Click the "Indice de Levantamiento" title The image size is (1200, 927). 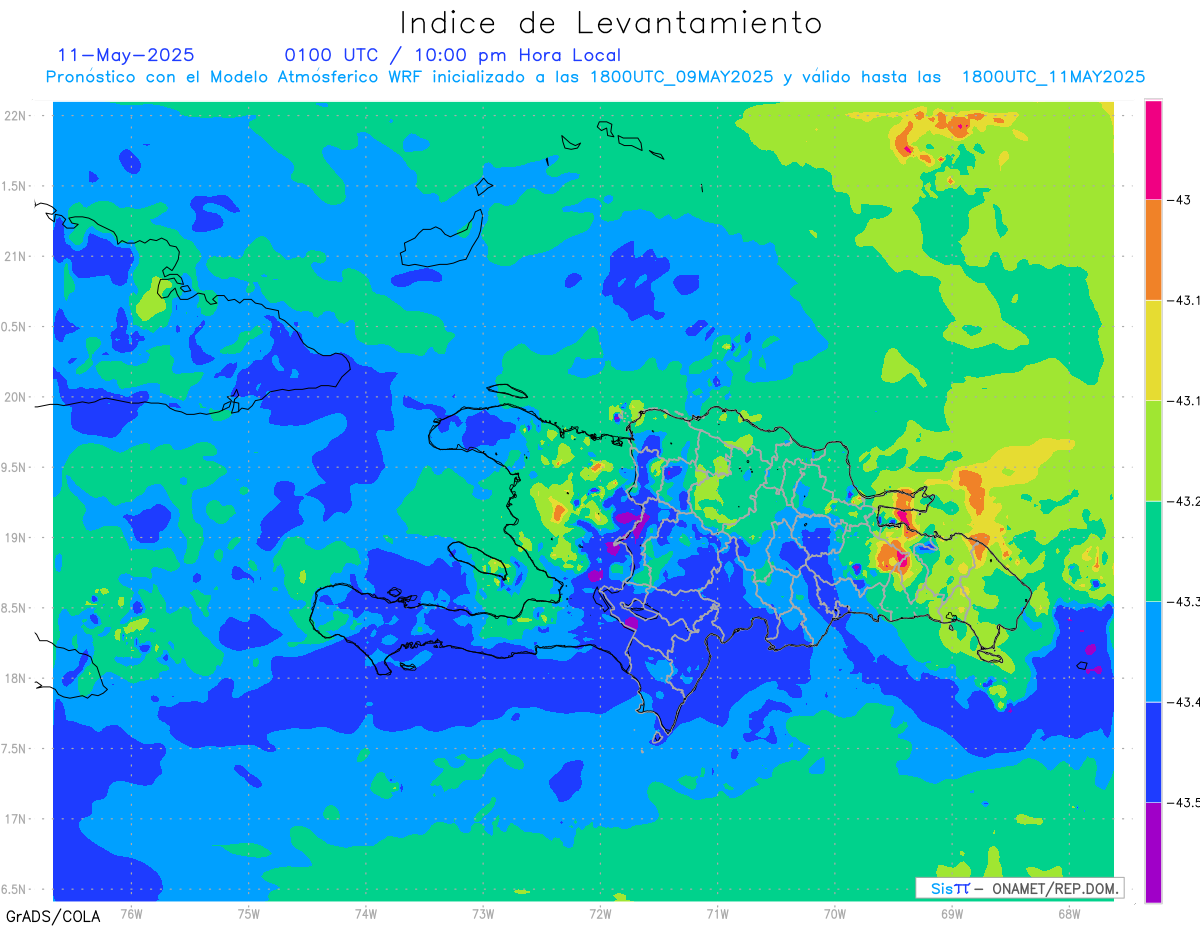click(x=611, y=23)
